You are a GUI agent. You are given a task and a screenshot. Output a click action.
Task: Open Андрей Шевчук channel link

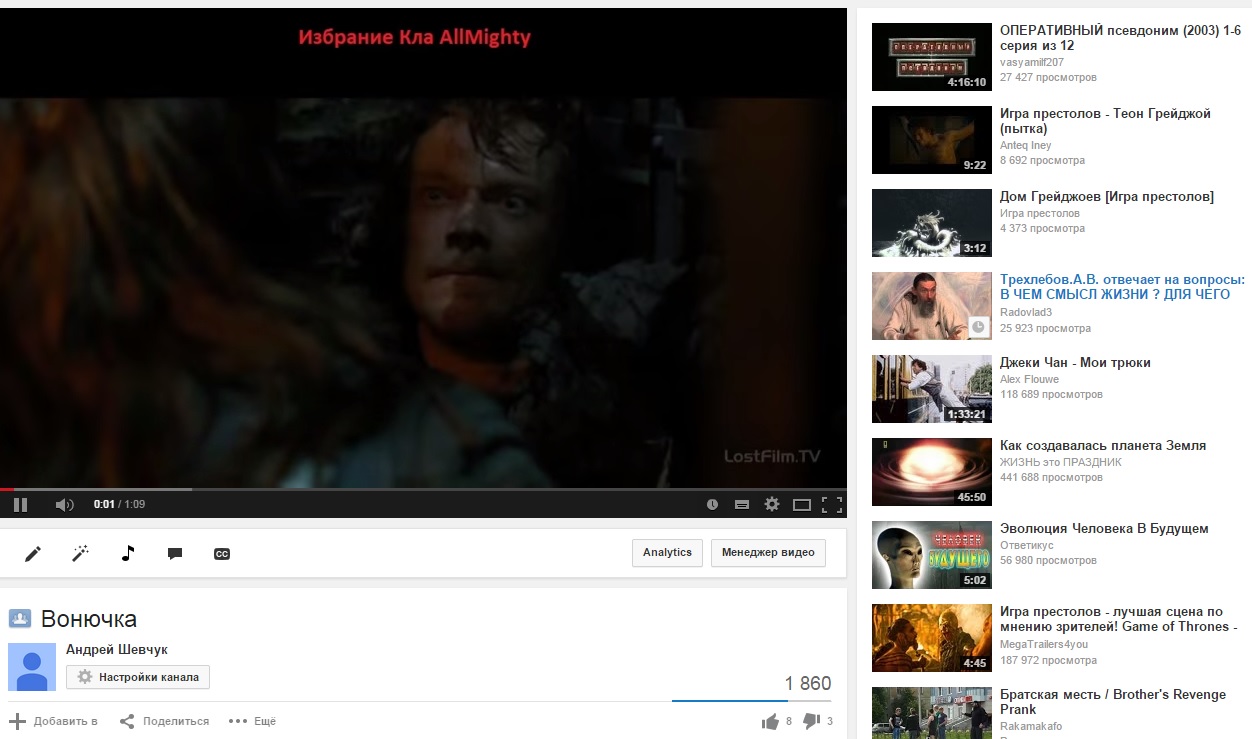(x=117, y=649)
